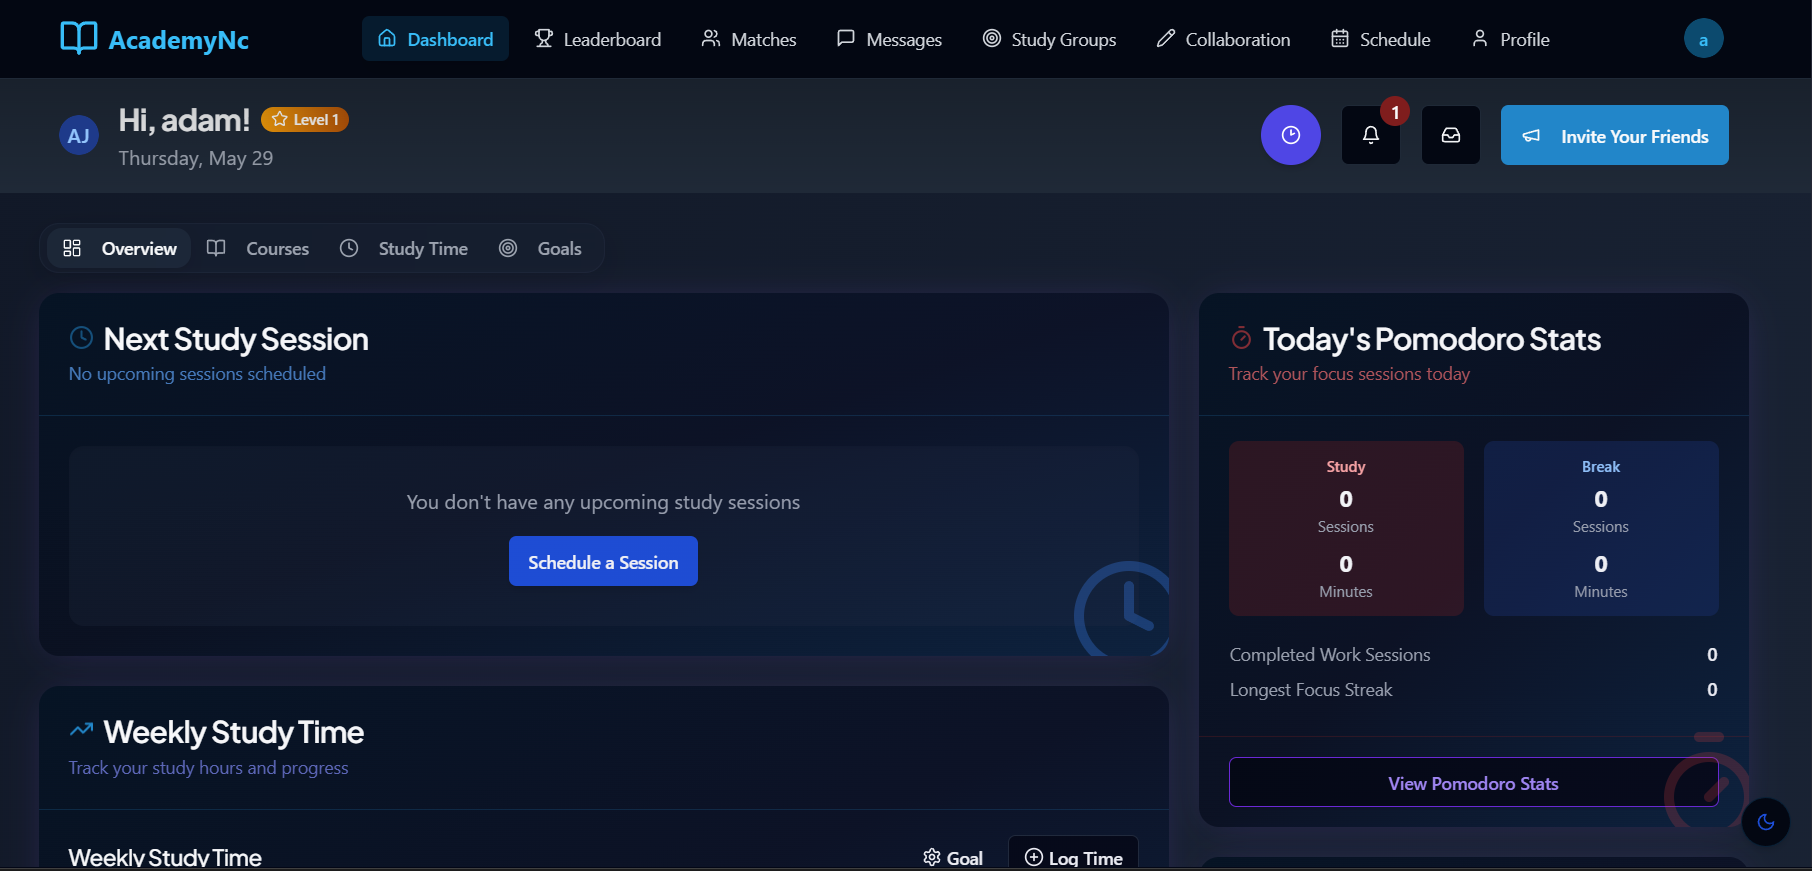The width and height of the screenshot is (1812, 871).
Task: Open the Dashboard nav item
Action: [x=435, y=39]
